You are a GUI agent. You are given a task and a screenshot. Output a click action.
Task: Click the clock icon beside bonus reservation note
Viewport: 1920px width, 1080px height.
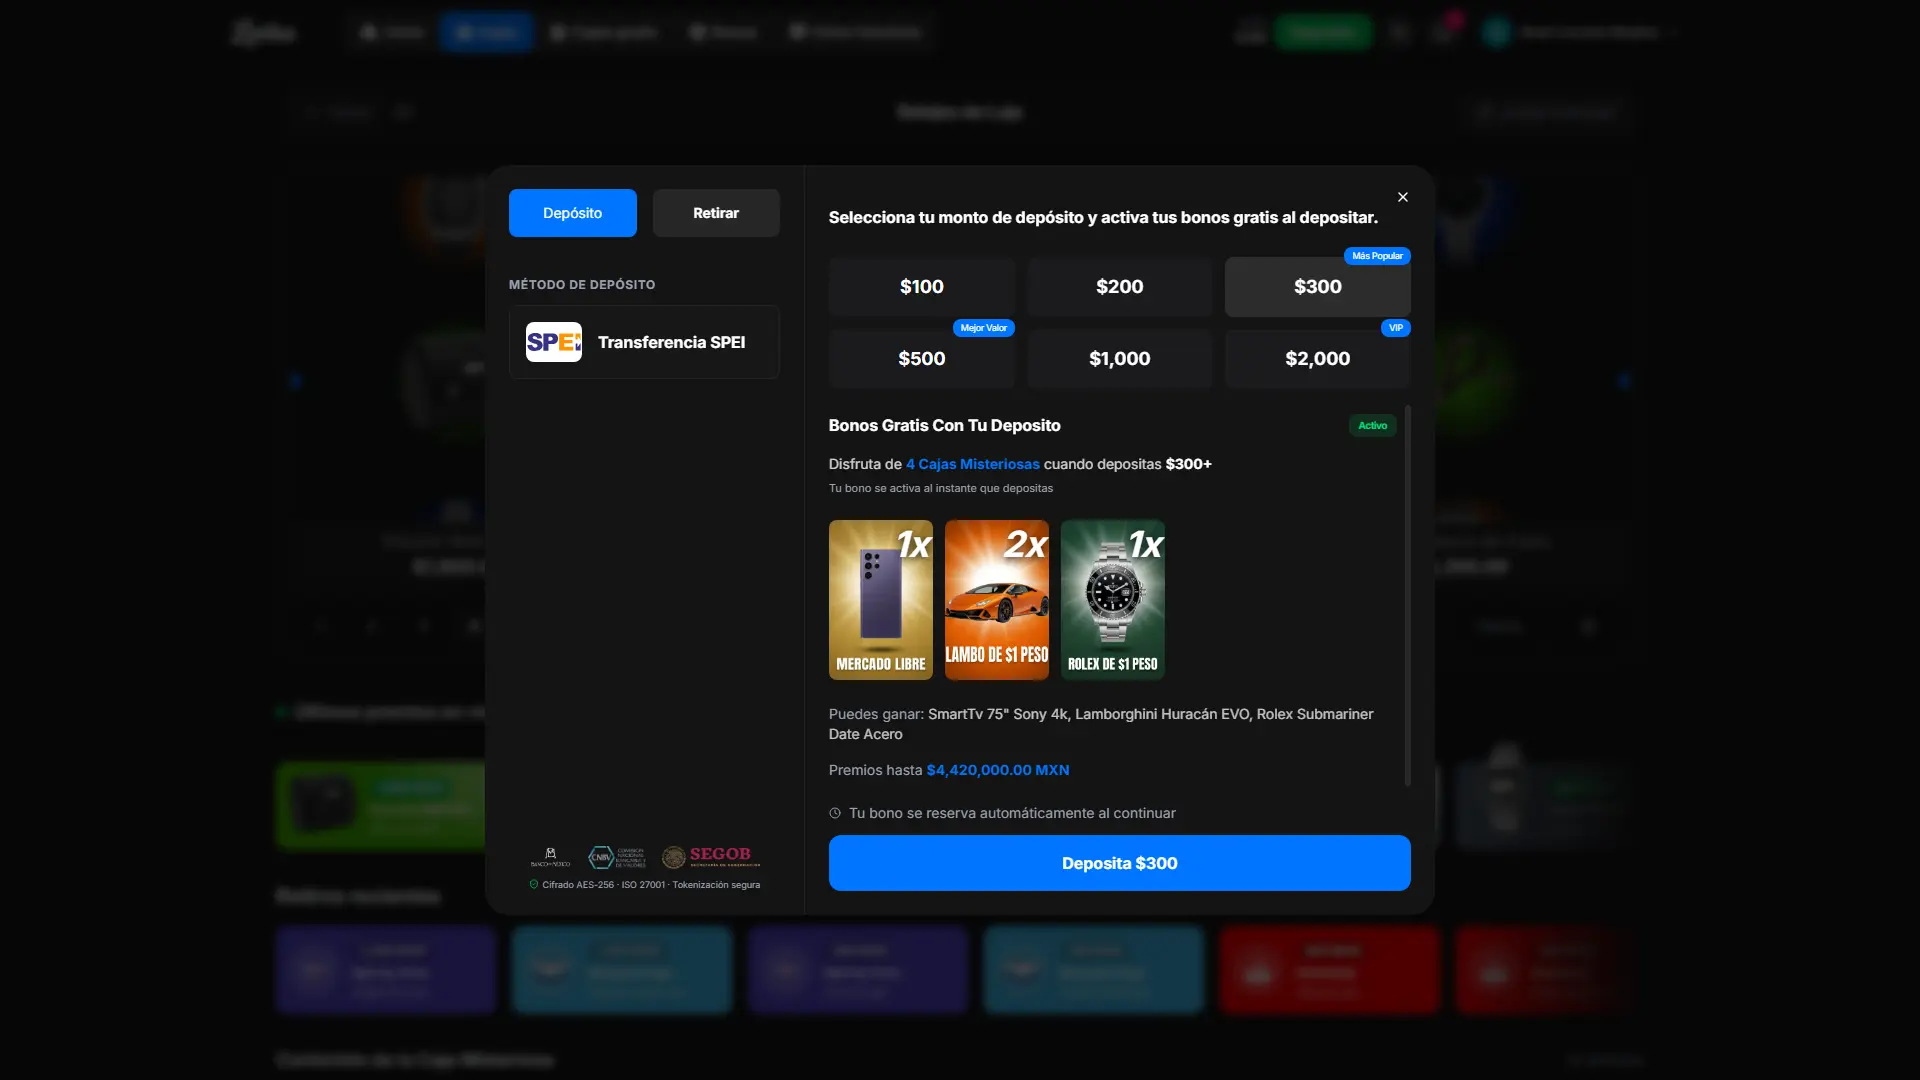pyautogui.click(x=835, y=813)
